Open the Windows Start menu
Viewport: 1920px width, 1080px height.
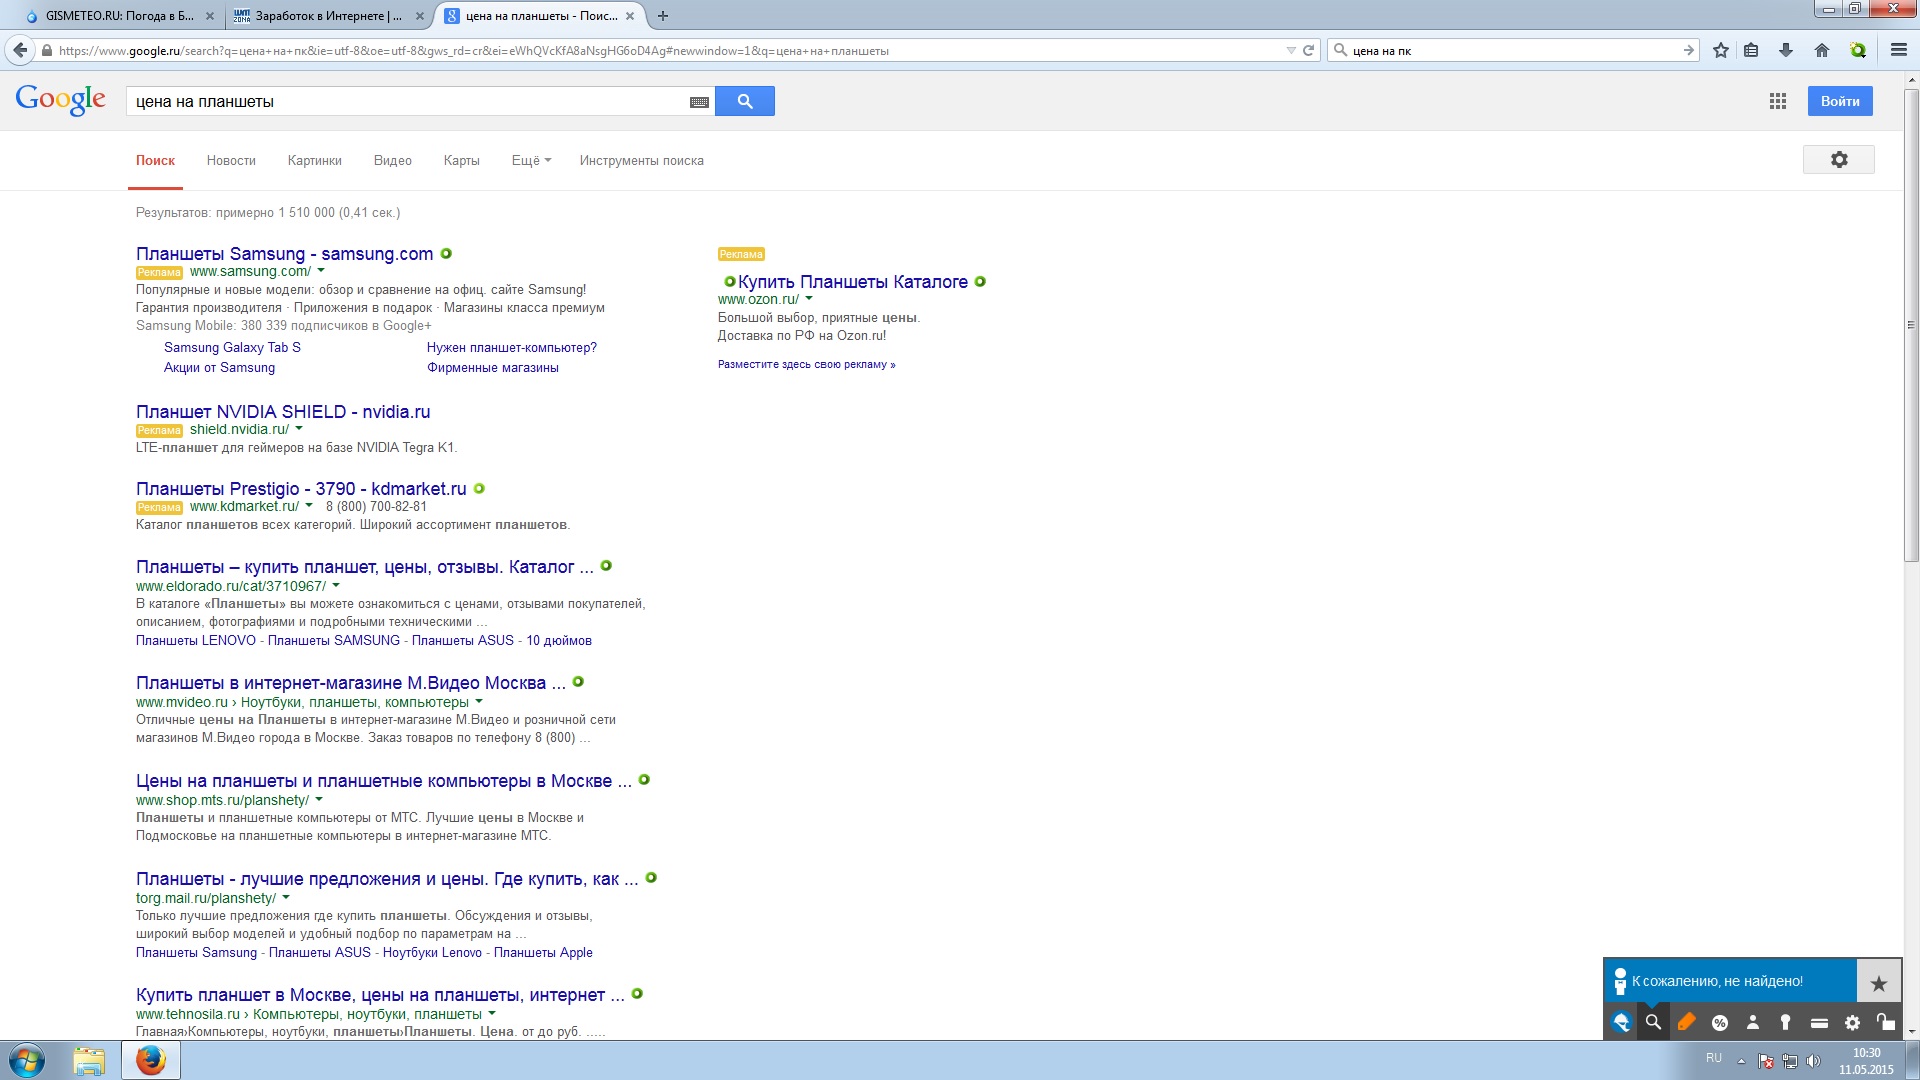point(27,1060)
